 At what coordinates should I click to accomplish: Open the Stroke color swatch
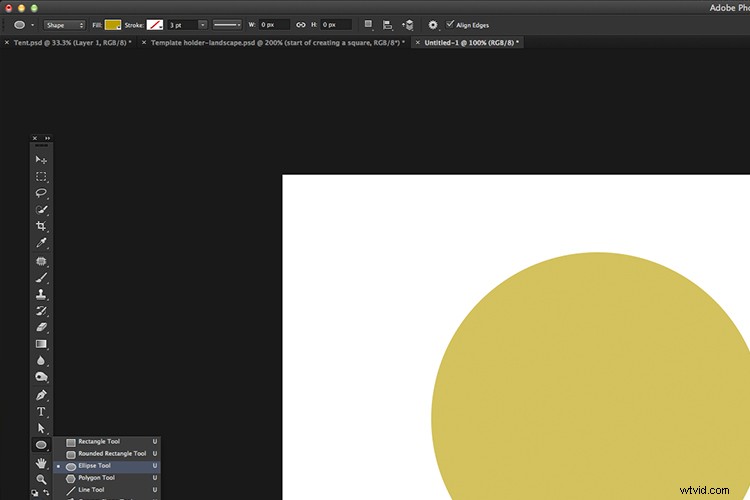click(154, 25)
